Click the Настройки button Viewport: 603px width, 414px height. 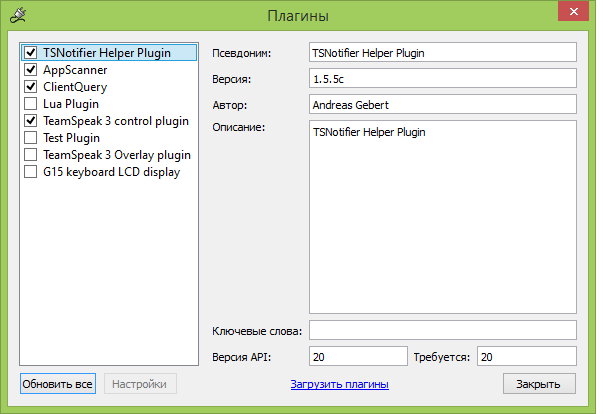[140, 384]
